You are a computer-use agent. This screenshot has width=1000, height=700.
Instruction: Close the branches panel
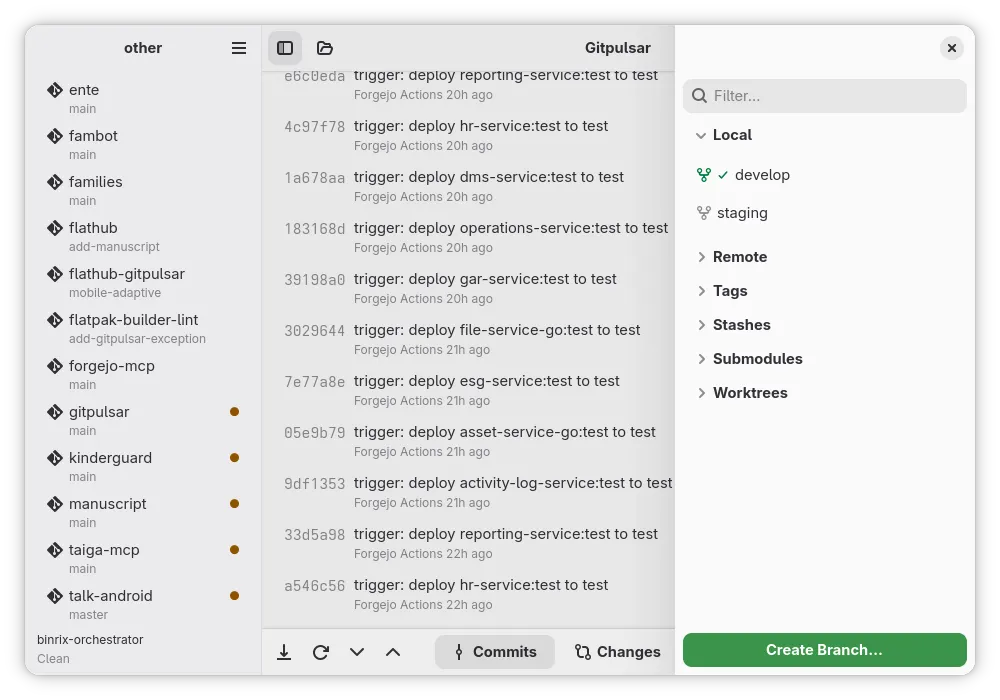[952, 48]
